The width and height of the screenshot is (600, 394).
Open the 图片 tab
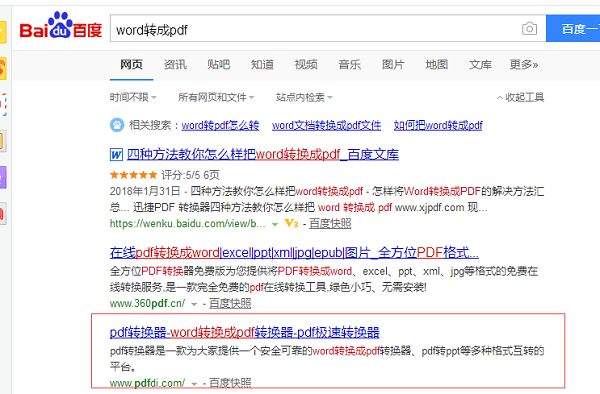click(x=393, y=65)
